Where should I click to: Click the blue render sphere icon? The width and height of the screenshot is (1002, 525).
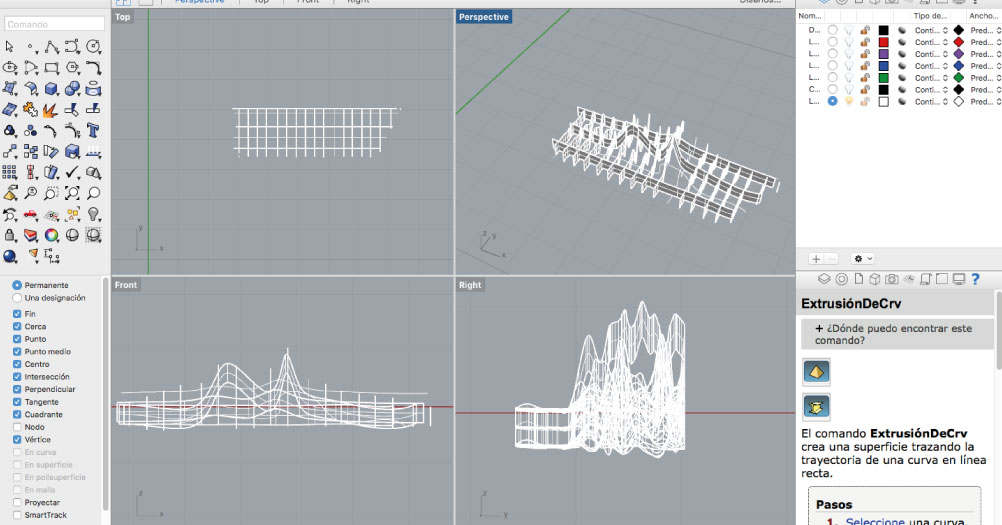(x=10, y=257)
